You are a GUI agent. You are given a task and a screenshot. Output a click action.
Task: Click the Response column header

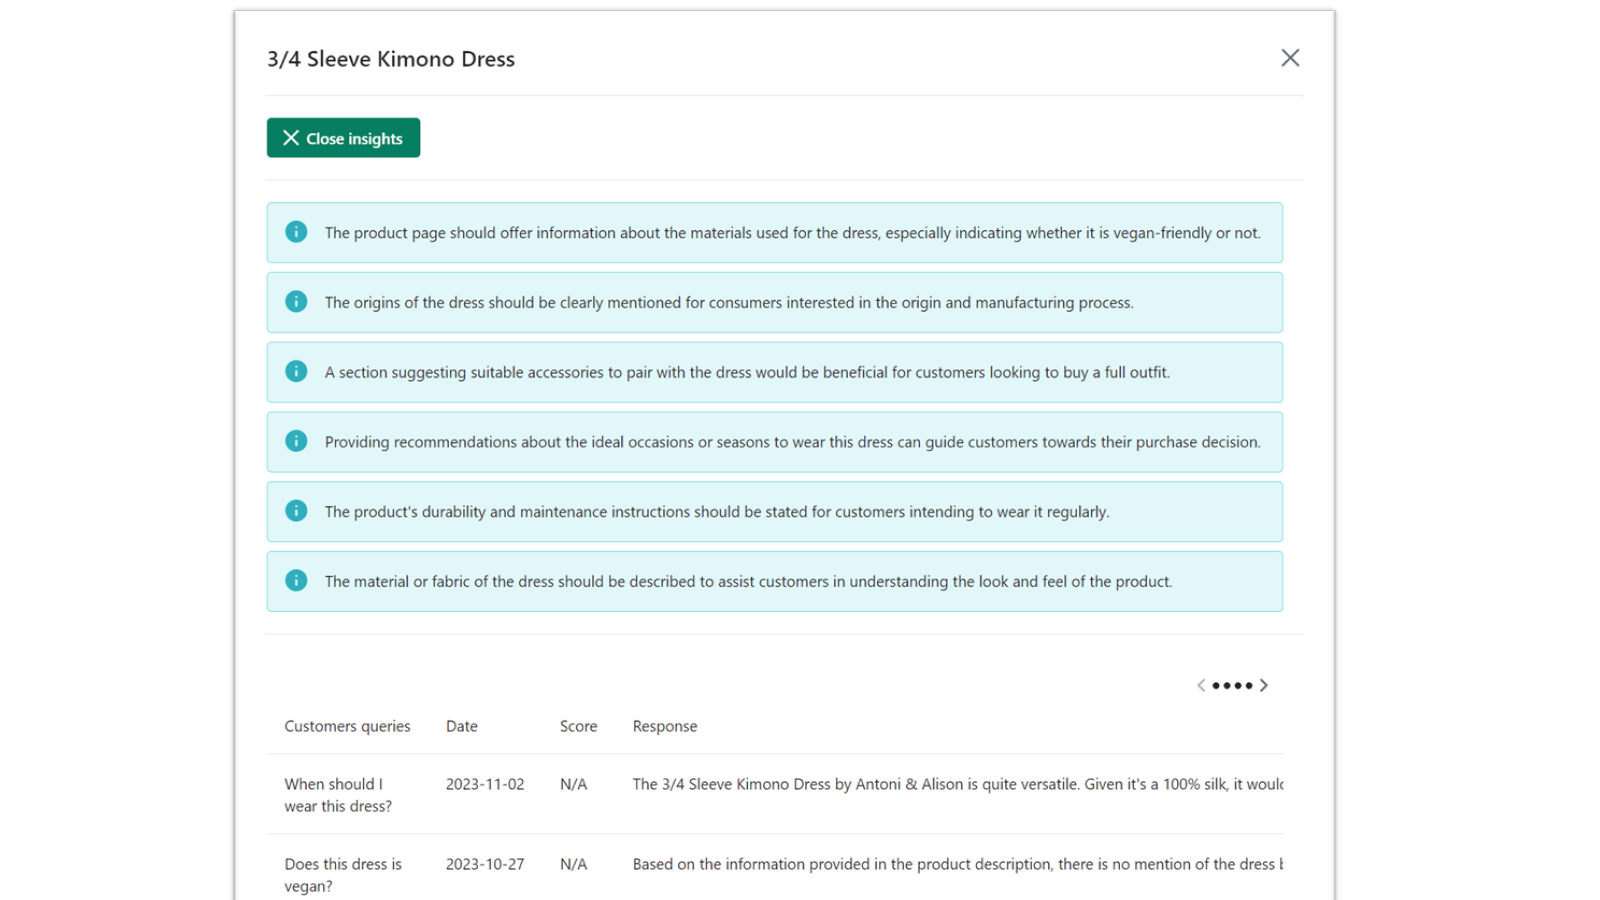665,726
